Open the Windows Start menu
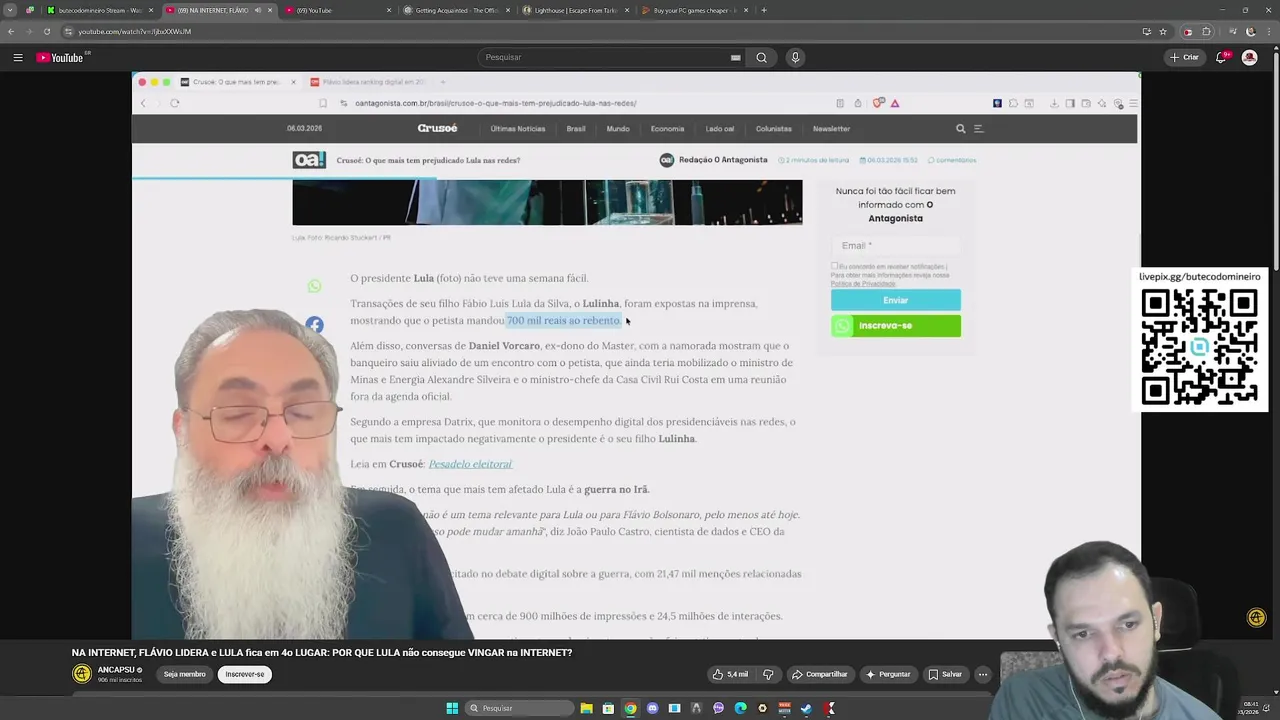 point(452,708)
